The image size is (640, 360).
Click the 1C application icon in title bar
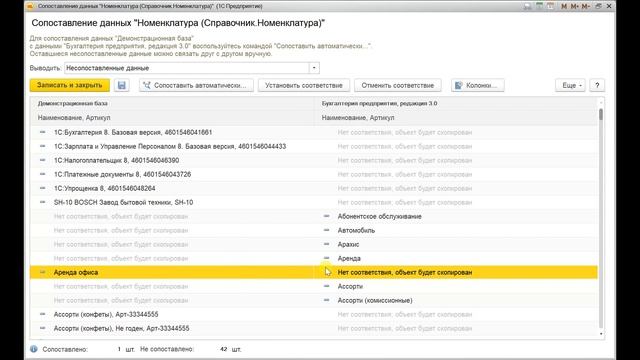pyautogui.click(x=30, y=6)
